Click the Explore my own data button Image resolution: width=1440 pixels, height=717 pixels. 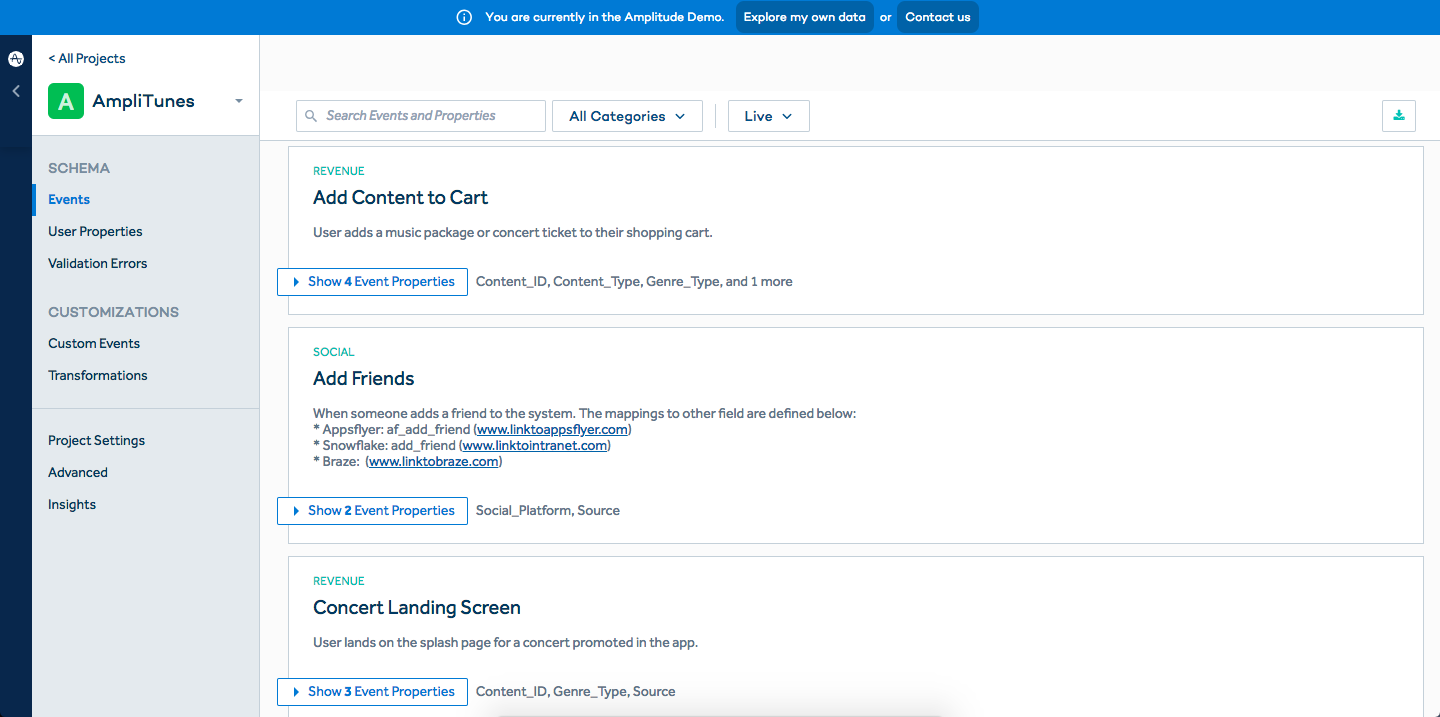click(805, 17)
